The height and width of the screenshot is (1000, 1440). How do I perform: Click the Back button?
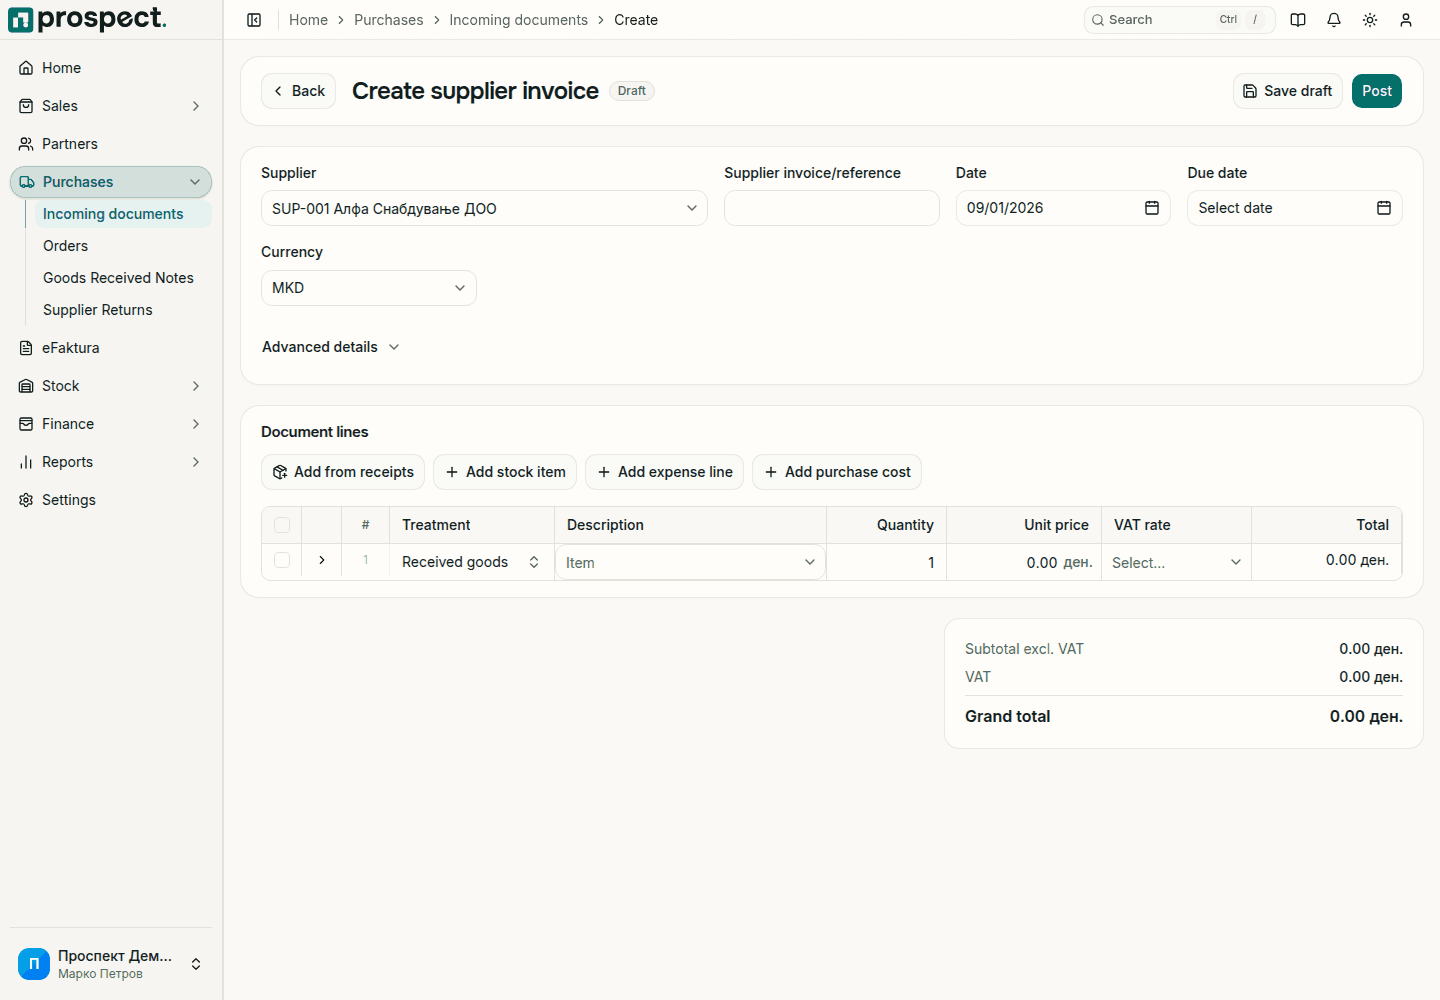299,91
